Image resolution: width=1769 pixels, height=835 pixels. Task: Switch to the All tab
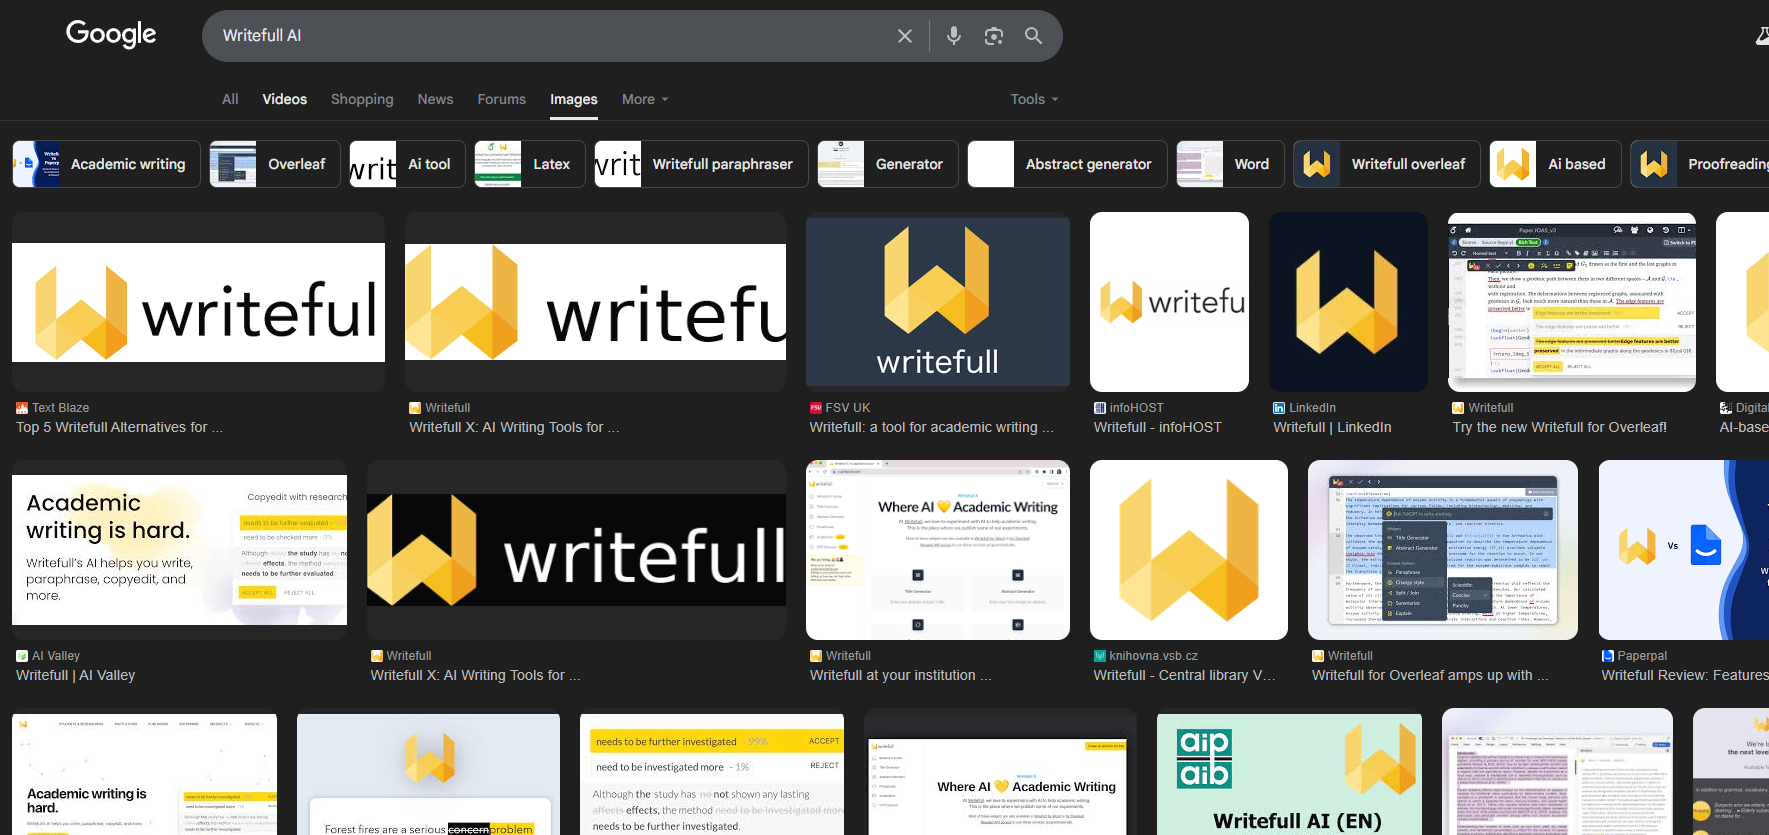click(230, 99)
